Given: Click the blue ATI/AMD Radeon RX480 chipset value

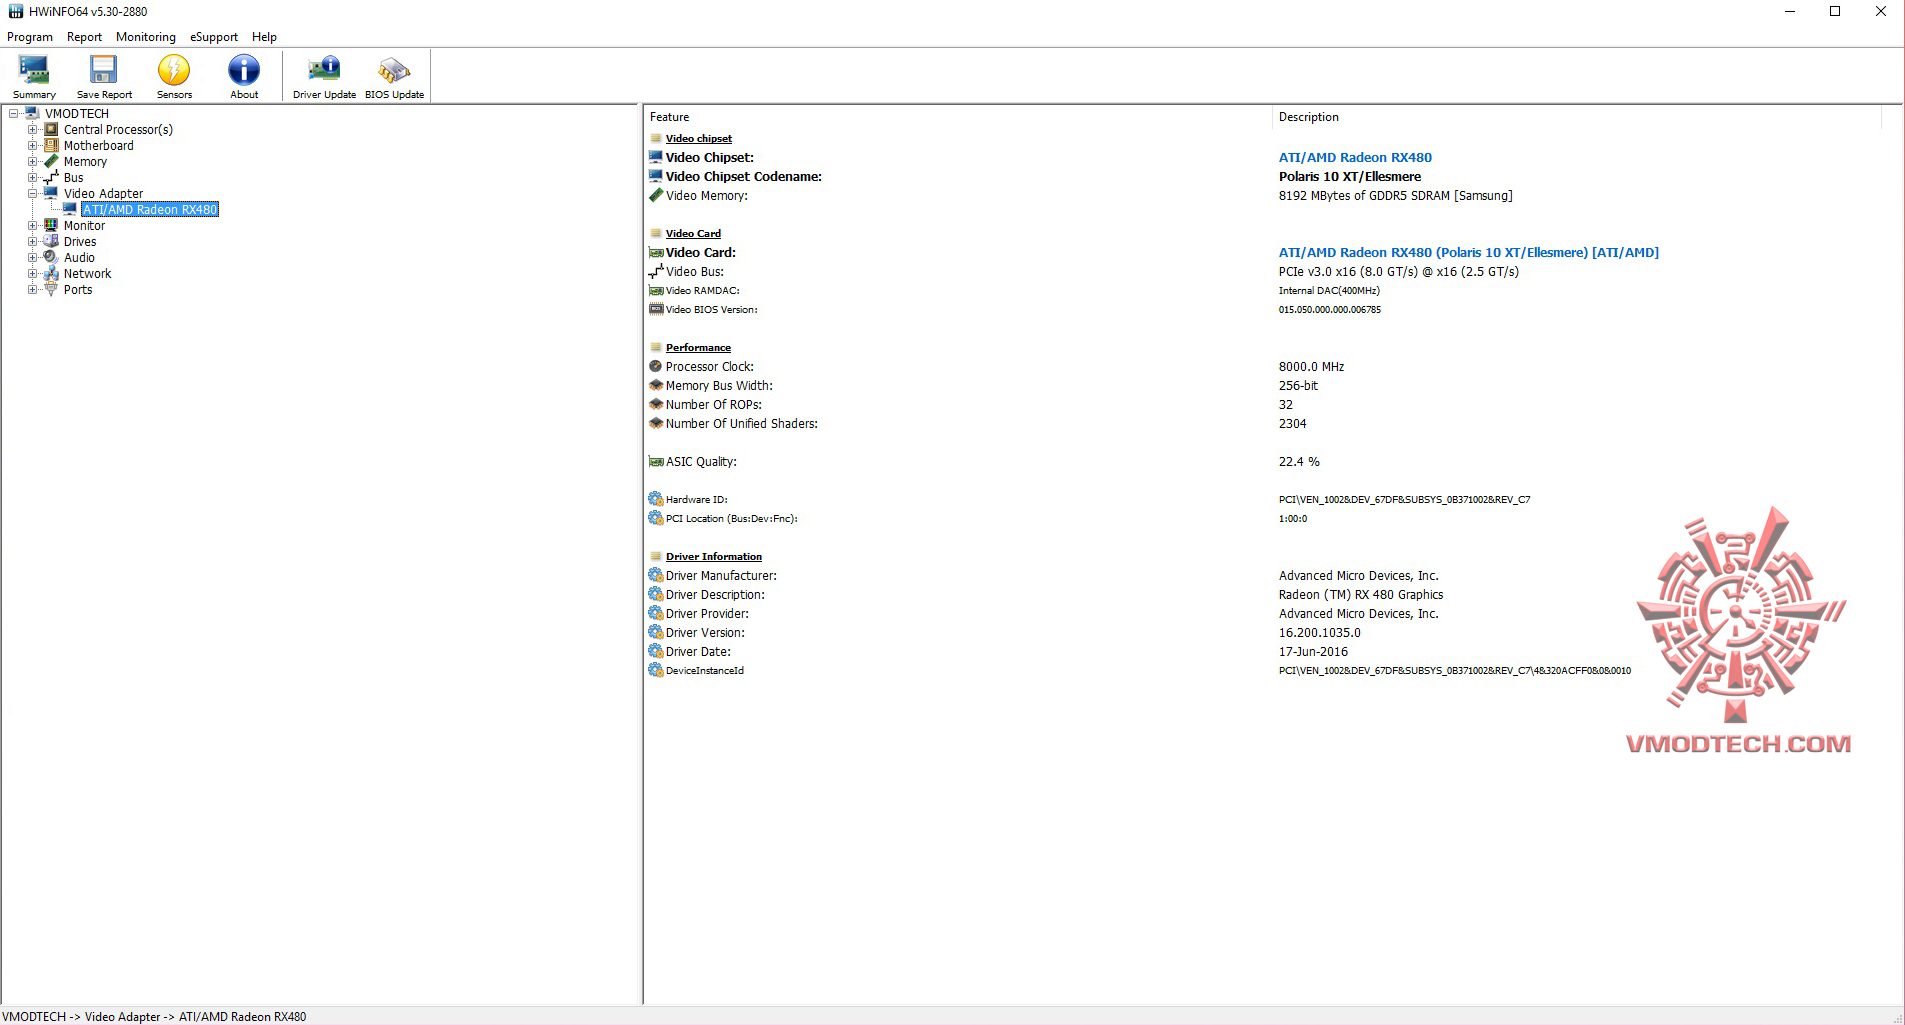Looking at the screenshot, I should (x=1355, y=158).
